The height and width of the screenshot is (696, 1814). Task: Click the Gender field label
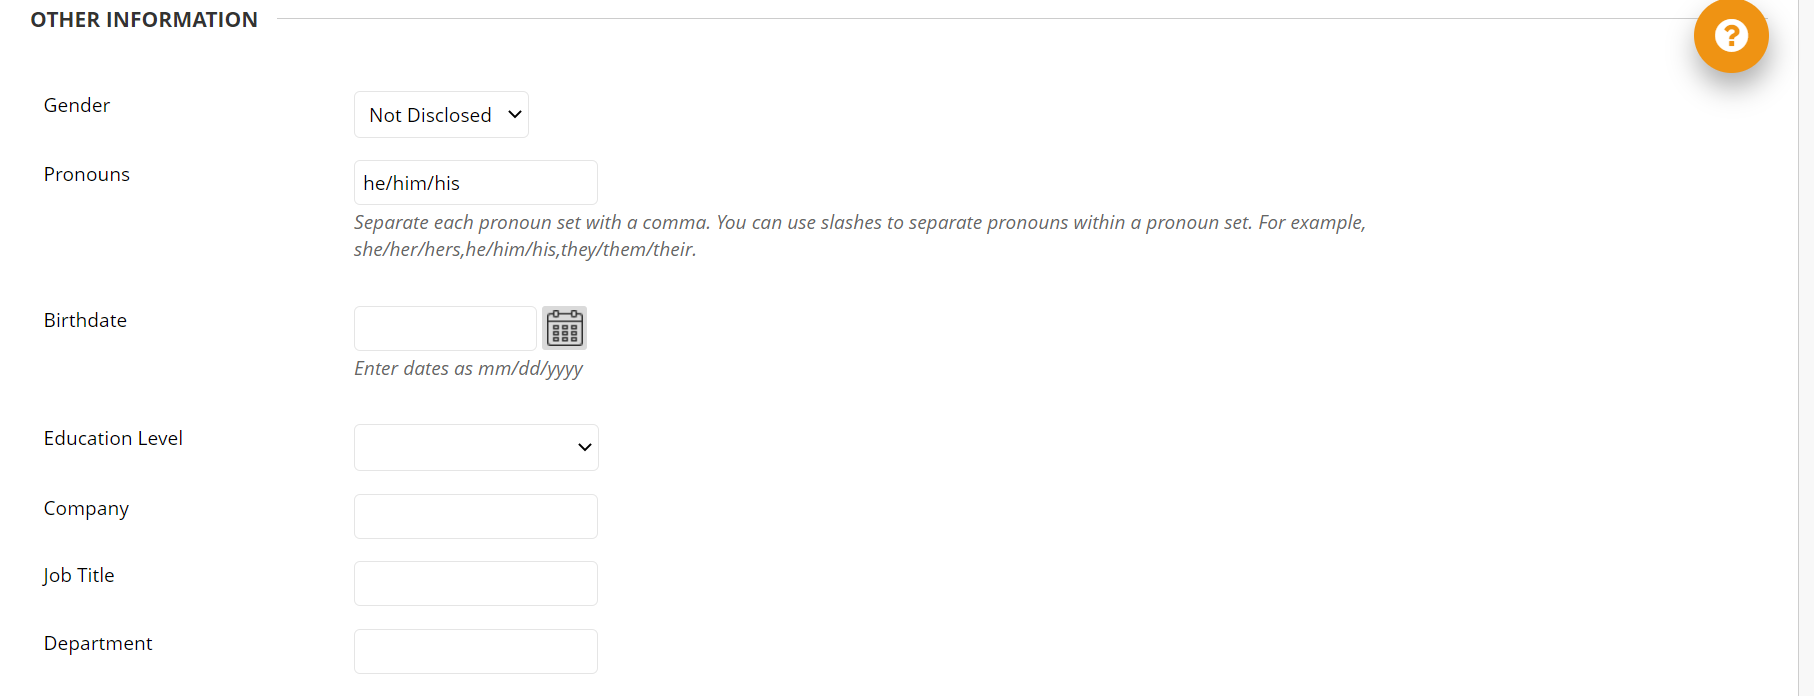coord(77,105)
